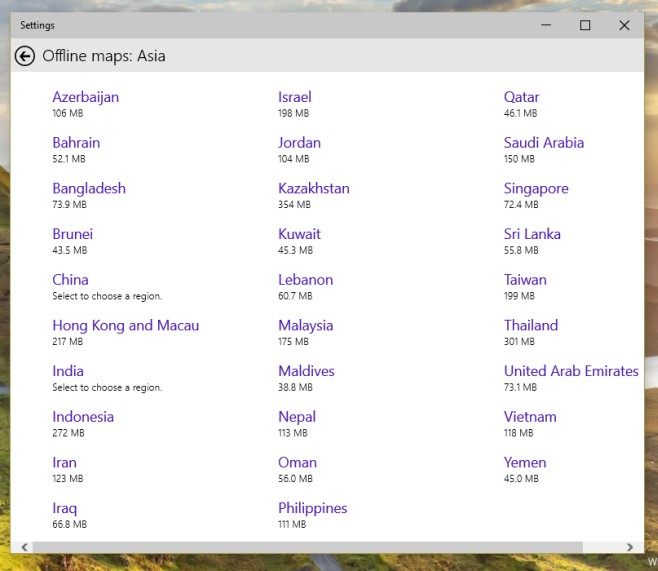Select United Arab Emirates map
The image size is (658, 571).
click(571, 371)
